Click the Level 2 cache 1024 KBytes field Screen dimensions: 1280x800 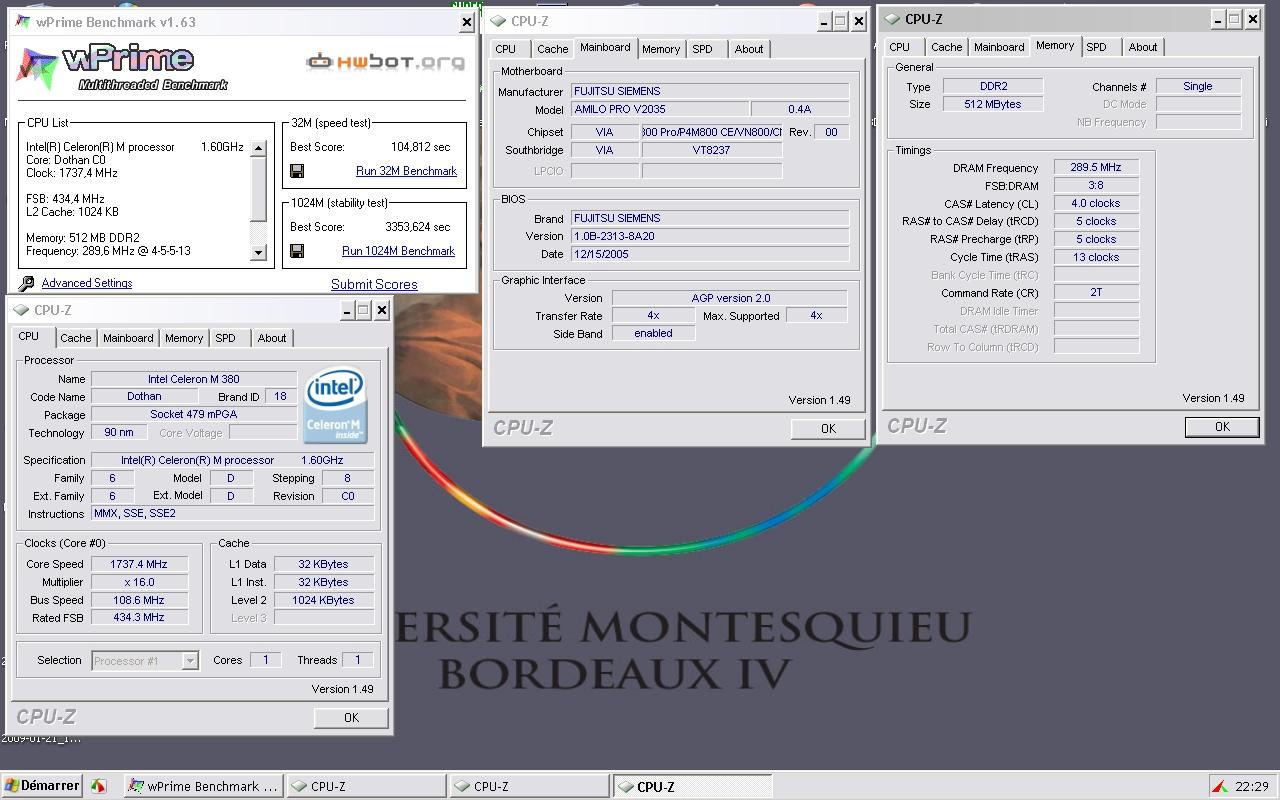click(324, 600)
